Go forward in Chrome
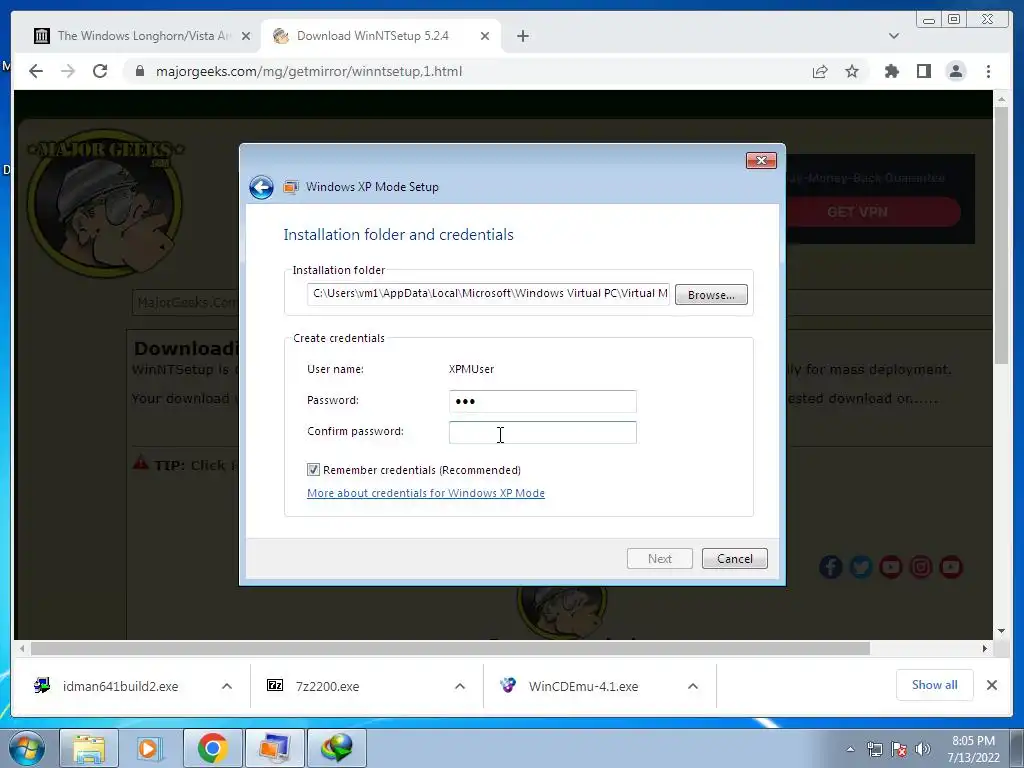Screen dimensions: 1024x768 click(68, 71)
